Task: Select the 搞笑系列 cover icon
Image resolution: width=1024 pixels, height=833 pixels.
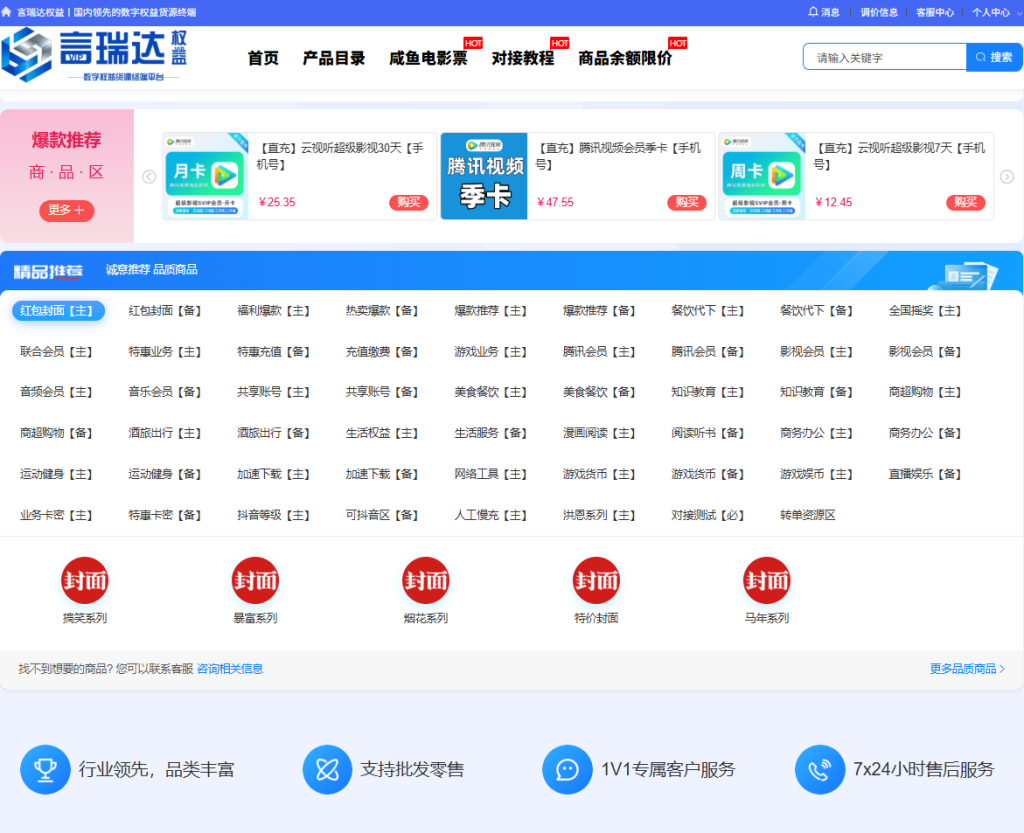Action: point(85,578)
